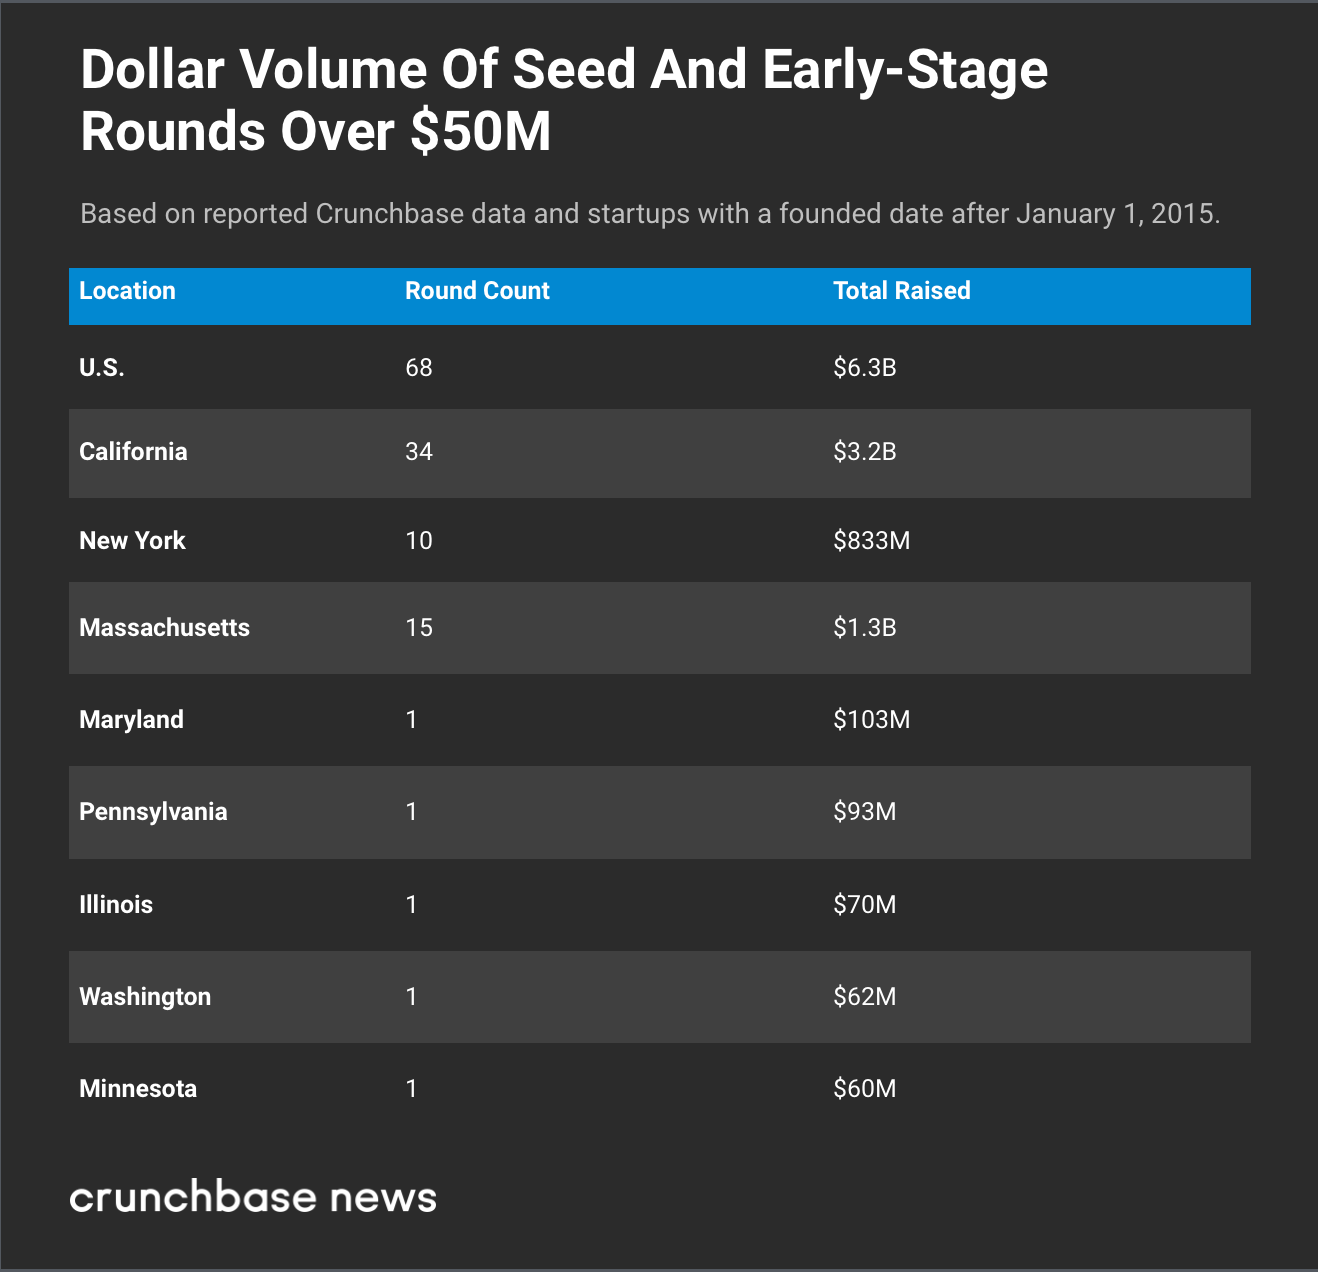The width and height of the screenshot is (1318, 1272).
Task: Click the $6.3B total raised value
Action: pyautogui.click(x=864, y=368)
